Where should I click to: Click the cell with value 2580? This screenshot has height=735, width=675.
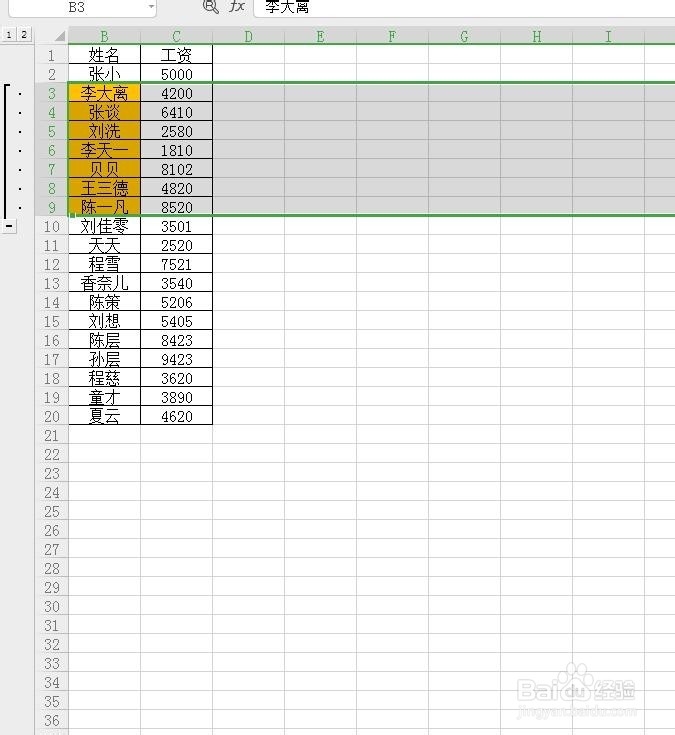click(176, 131)
